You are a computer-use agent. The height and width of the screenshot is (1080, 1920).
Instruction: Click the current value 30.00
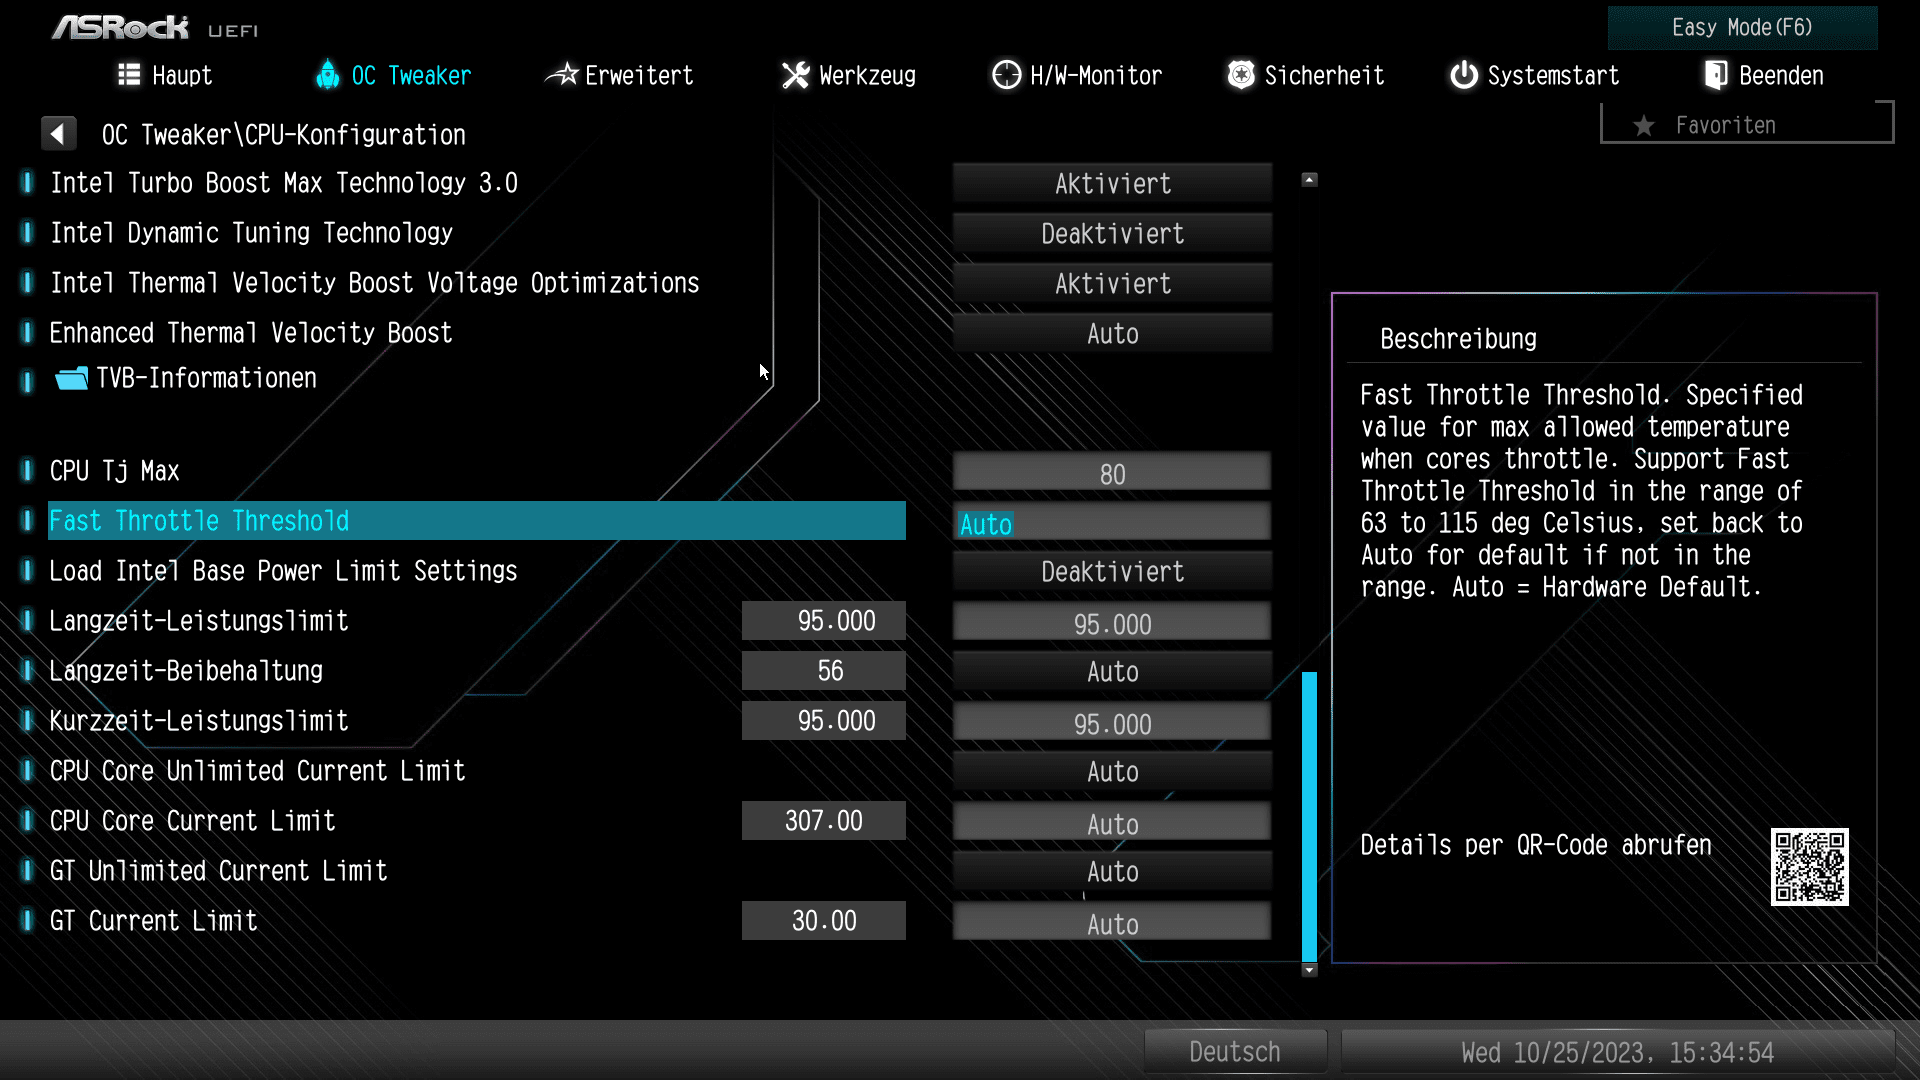pyautogui.click(x=824, y=921)
